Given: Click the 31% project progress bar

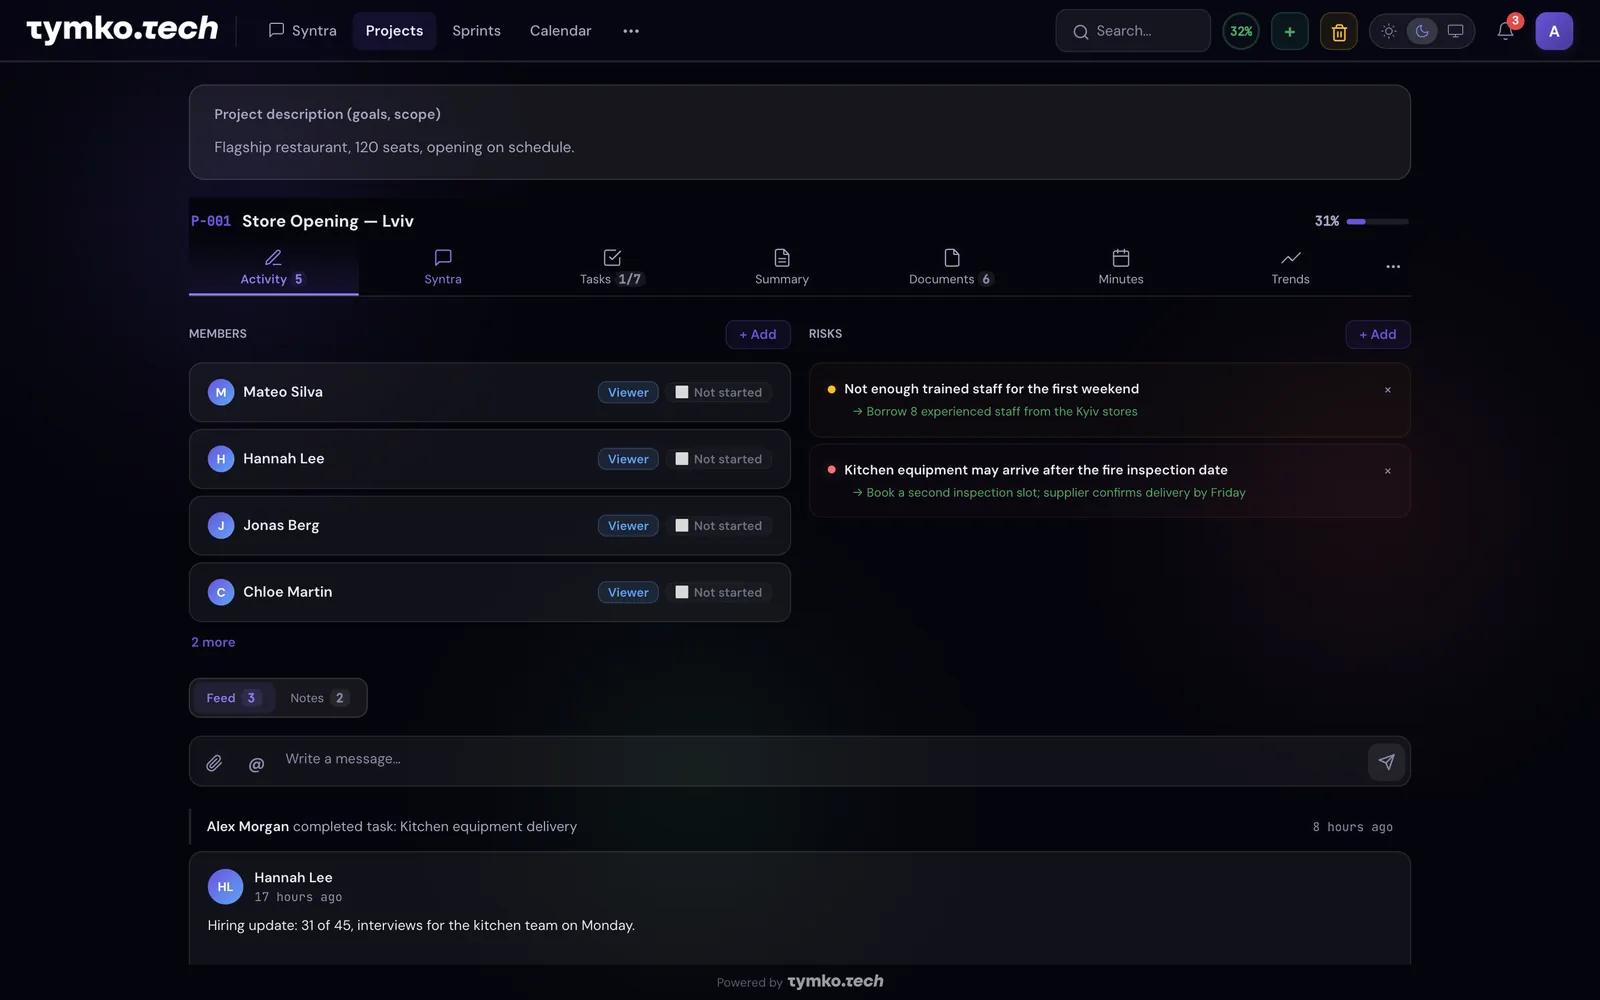Looking at the screenshot, I should click(1377, 221).
